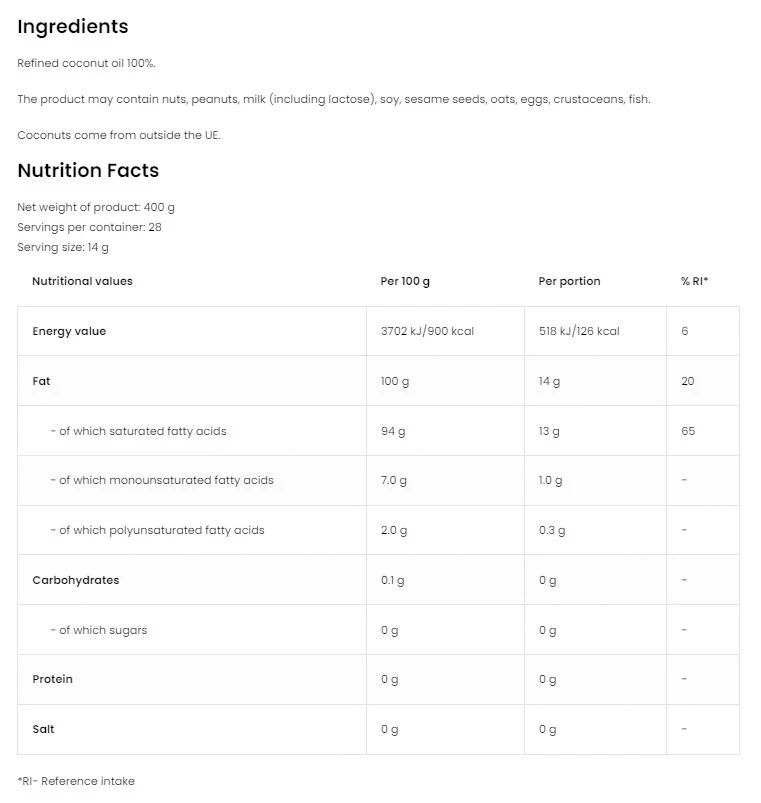Screen dimensions: 761x803
Task: Select the 'Refined coconut oil 100%' text
Action: click(x=87, y=63)
